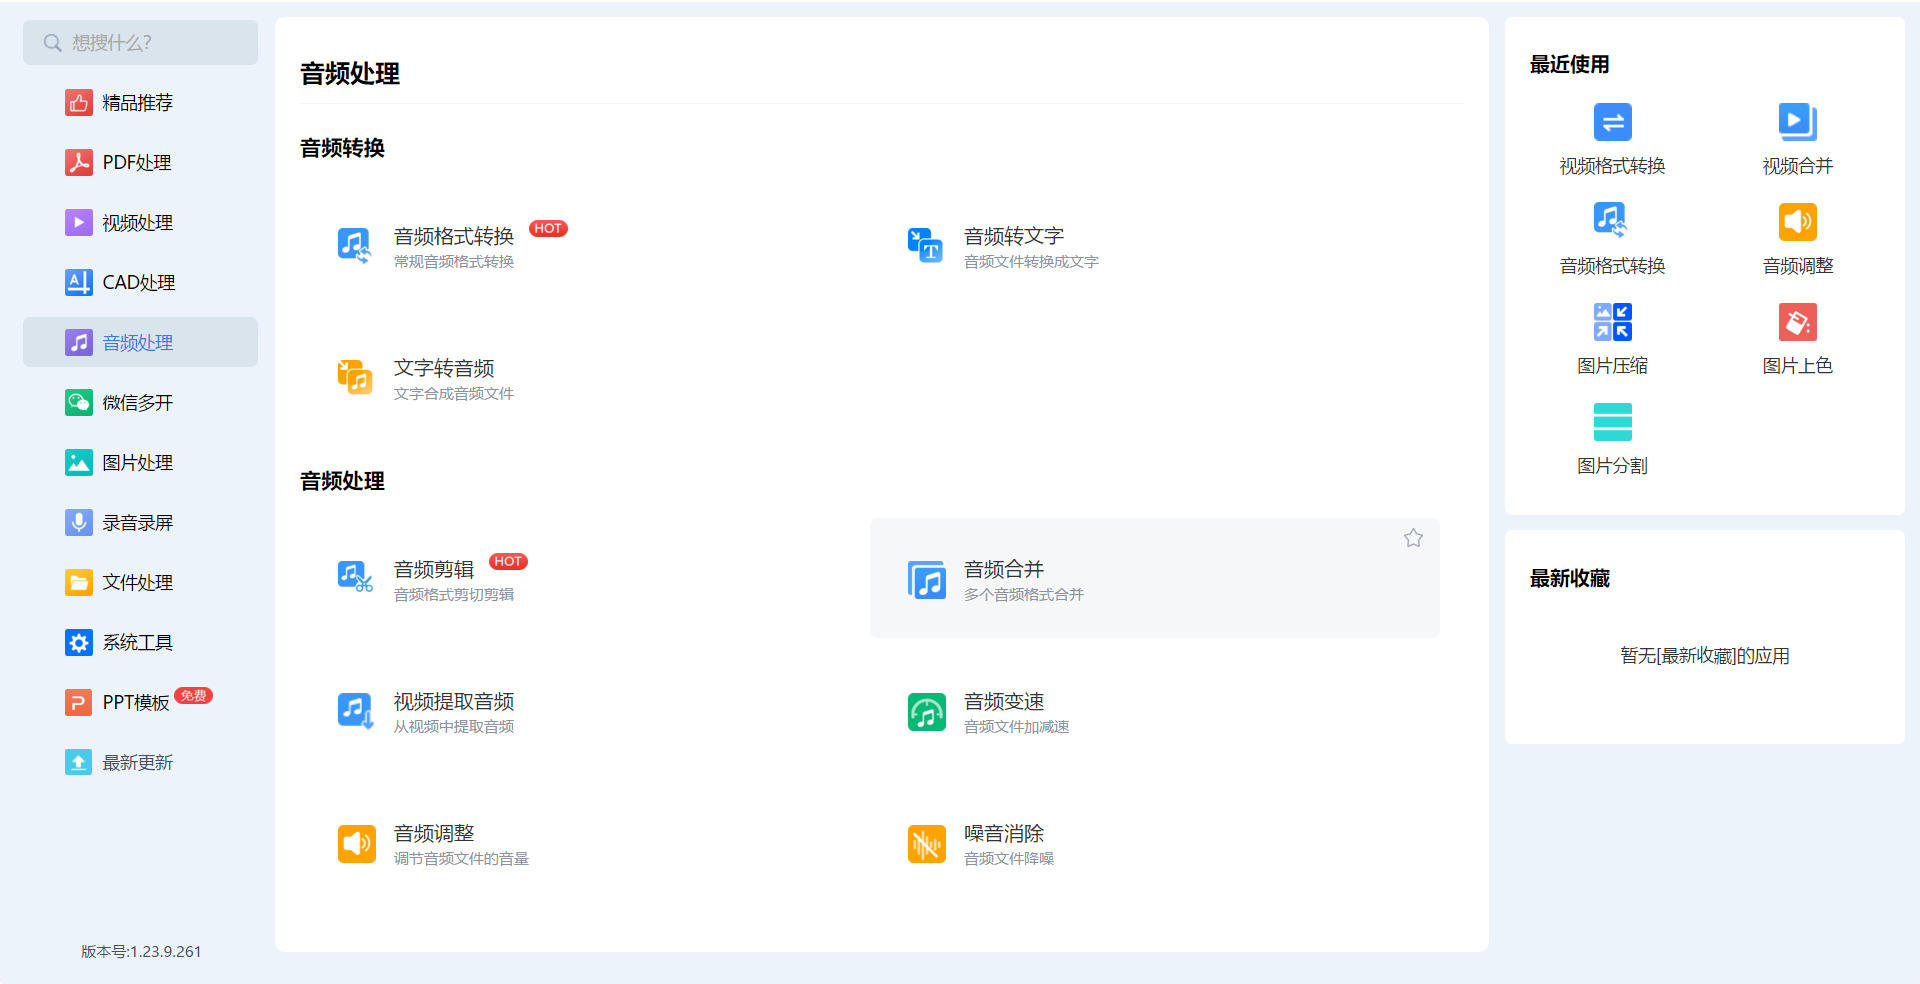
Task: Click the 文件处理 folder icon
Action: [79, 582]
